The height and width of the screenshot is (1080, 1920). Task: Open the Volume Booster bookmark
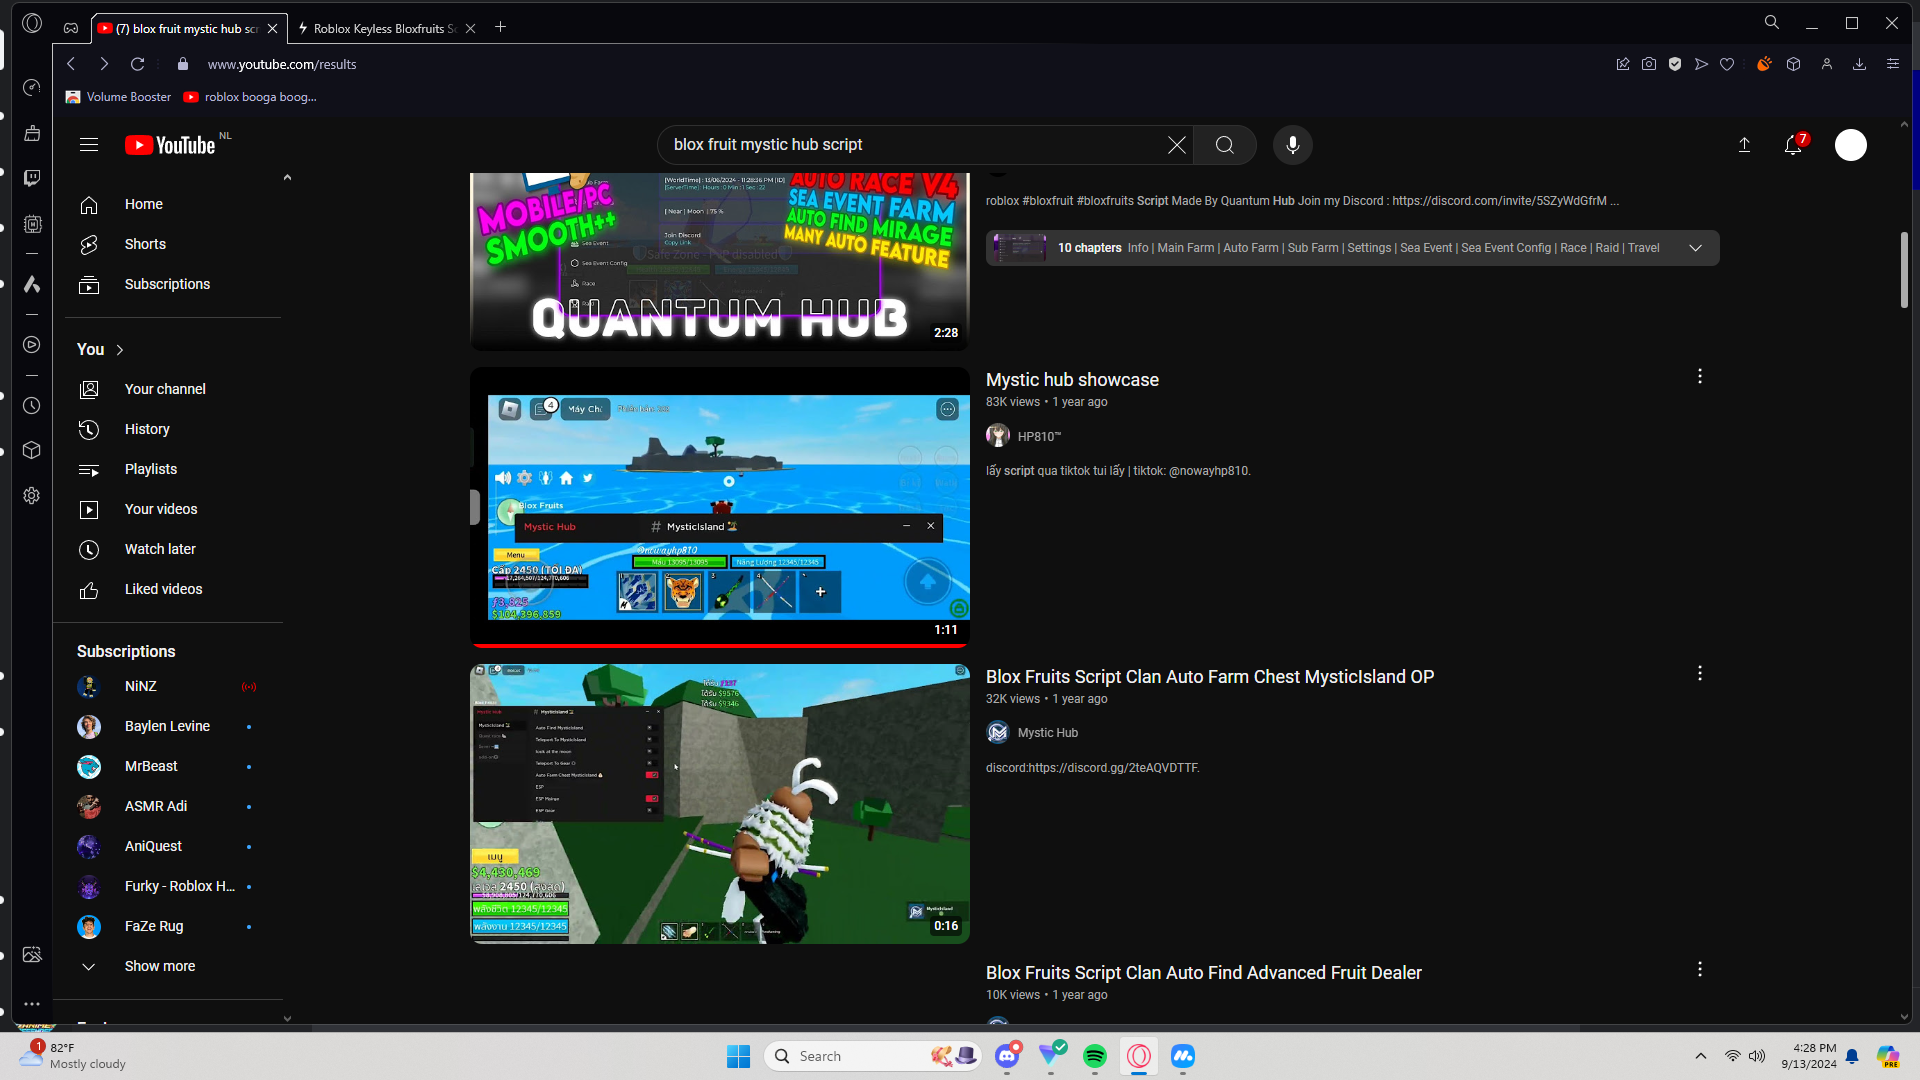119,97
